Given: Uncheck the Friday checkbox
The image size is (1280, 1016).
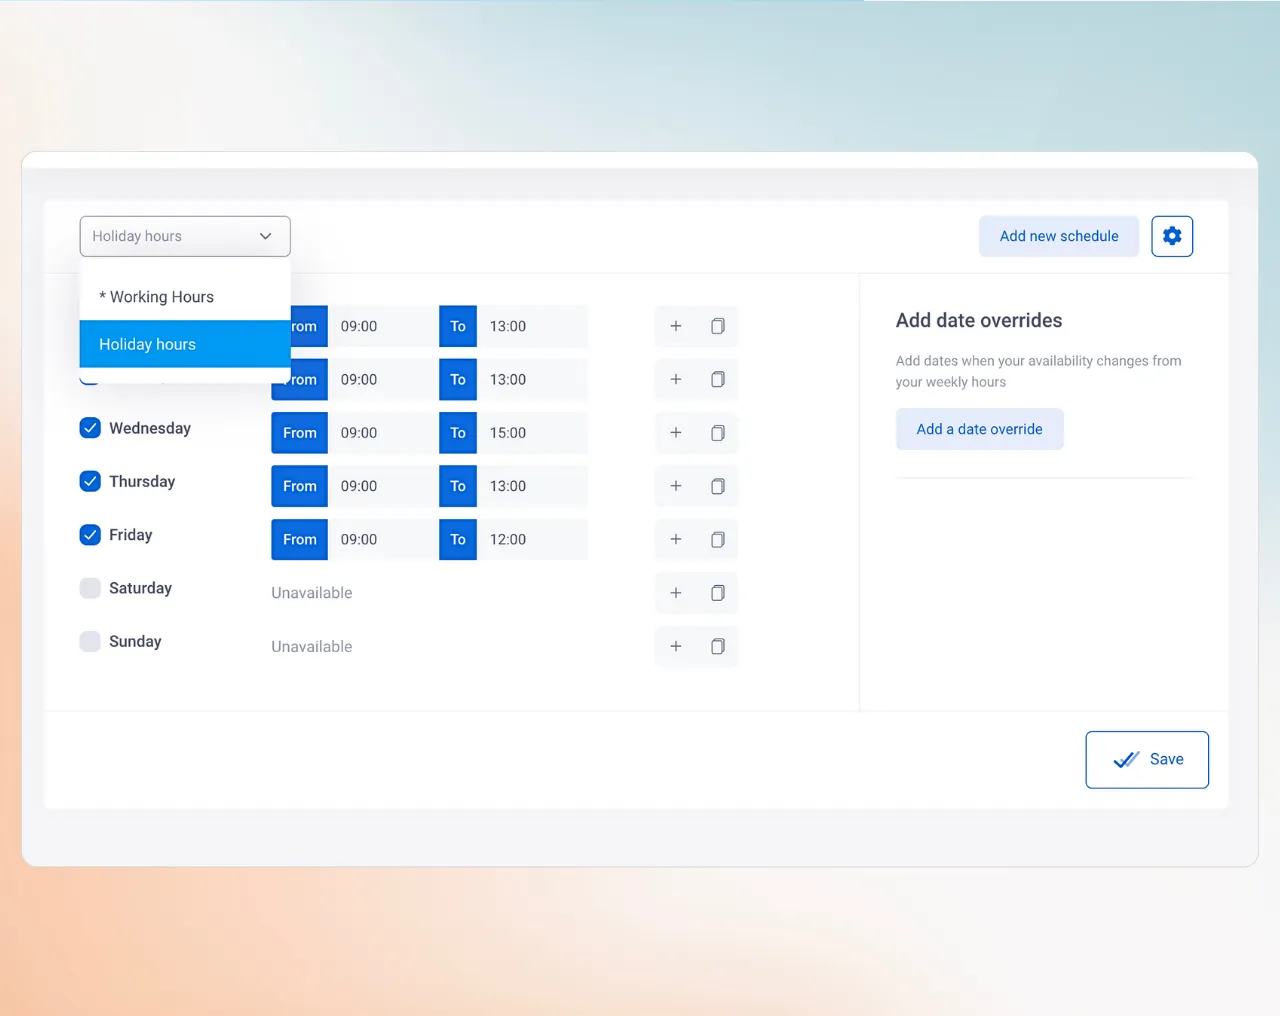Looking at the screenshot, I should pyautogui.click(x=90, y=535).
